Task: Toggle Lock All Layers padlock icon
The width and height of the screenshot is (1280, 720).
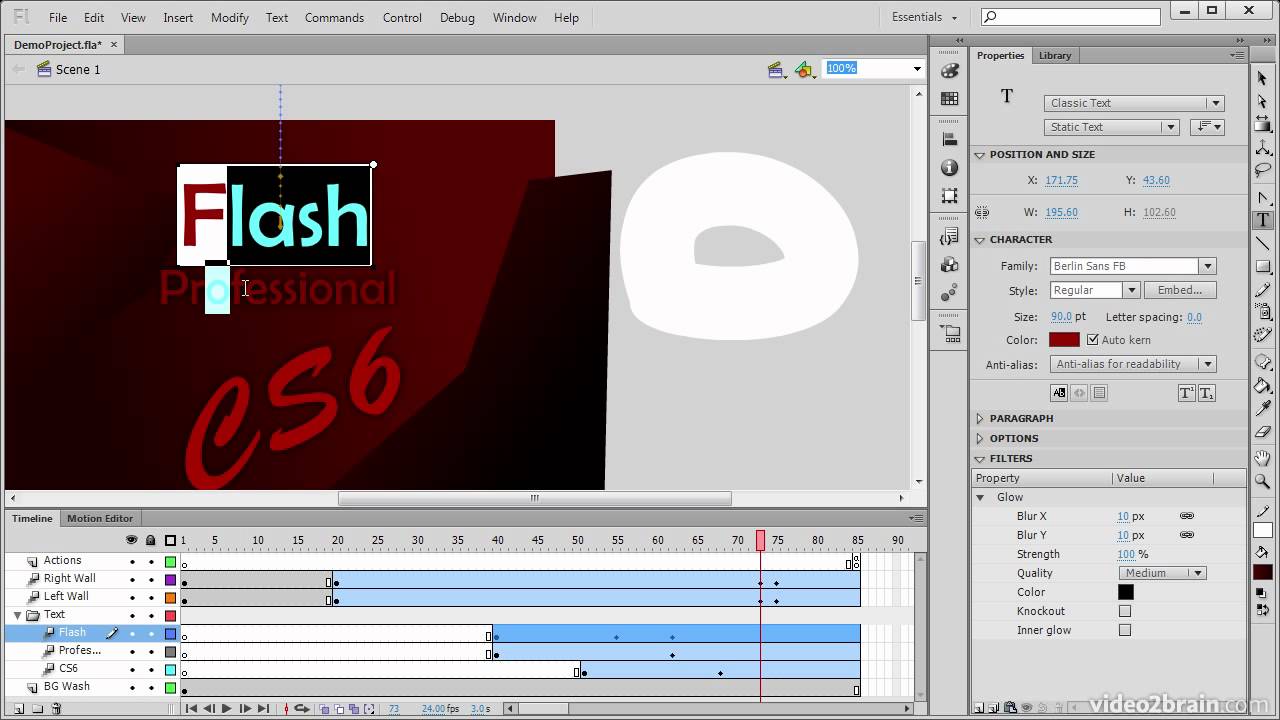Action: pos(151,540)
